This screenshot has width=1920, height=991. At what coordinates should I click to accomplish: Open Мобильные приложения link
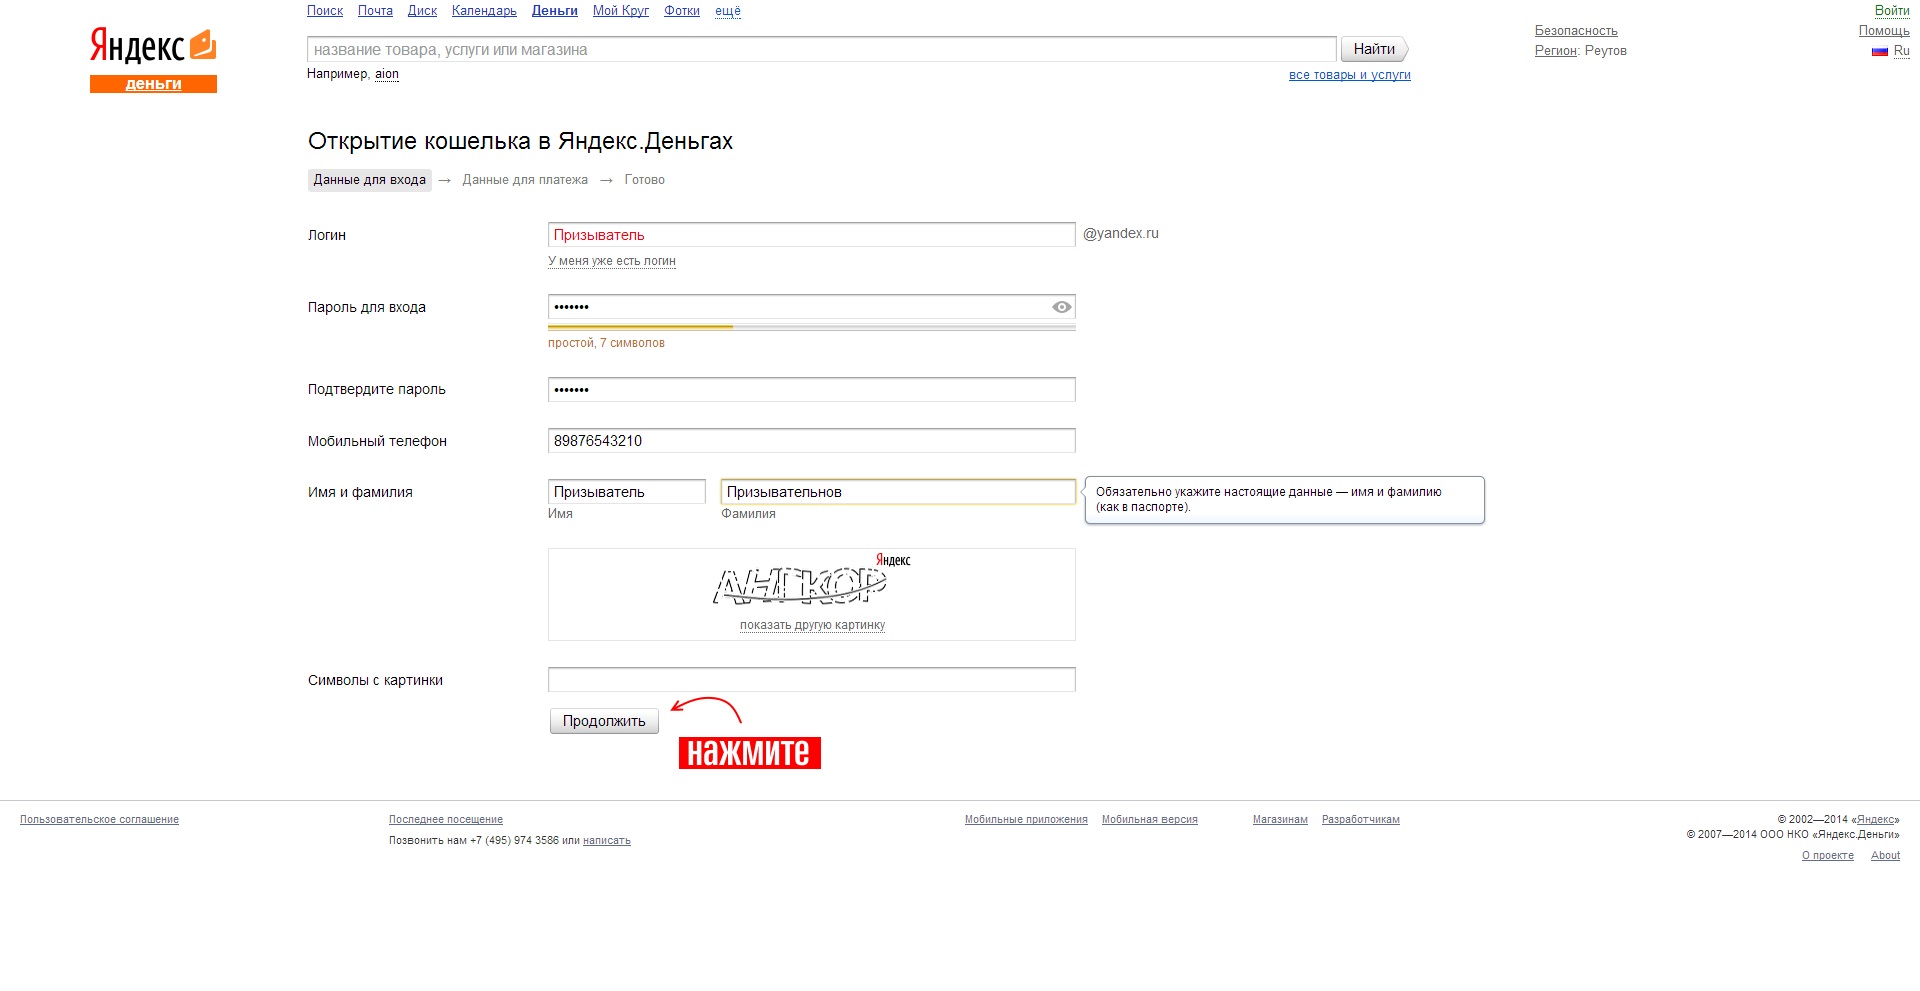click(x=1026, y=820)
